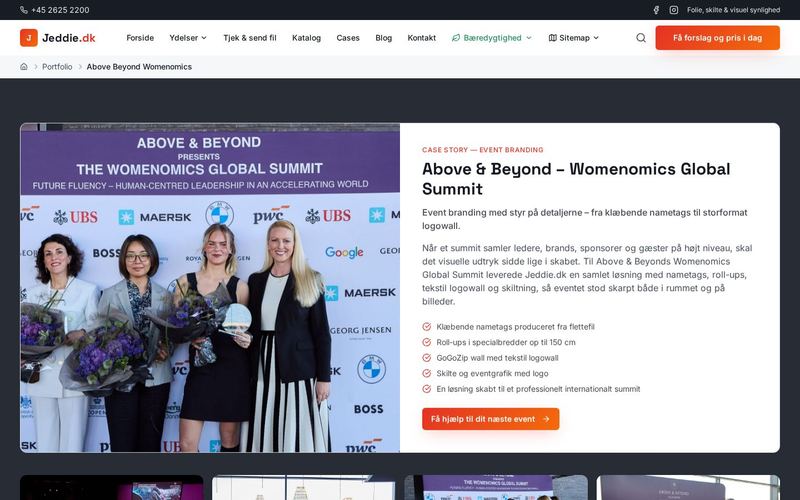Screen dimensions: 800x500
Task: Click the orange J logo icon
Action: coord(29,38)
